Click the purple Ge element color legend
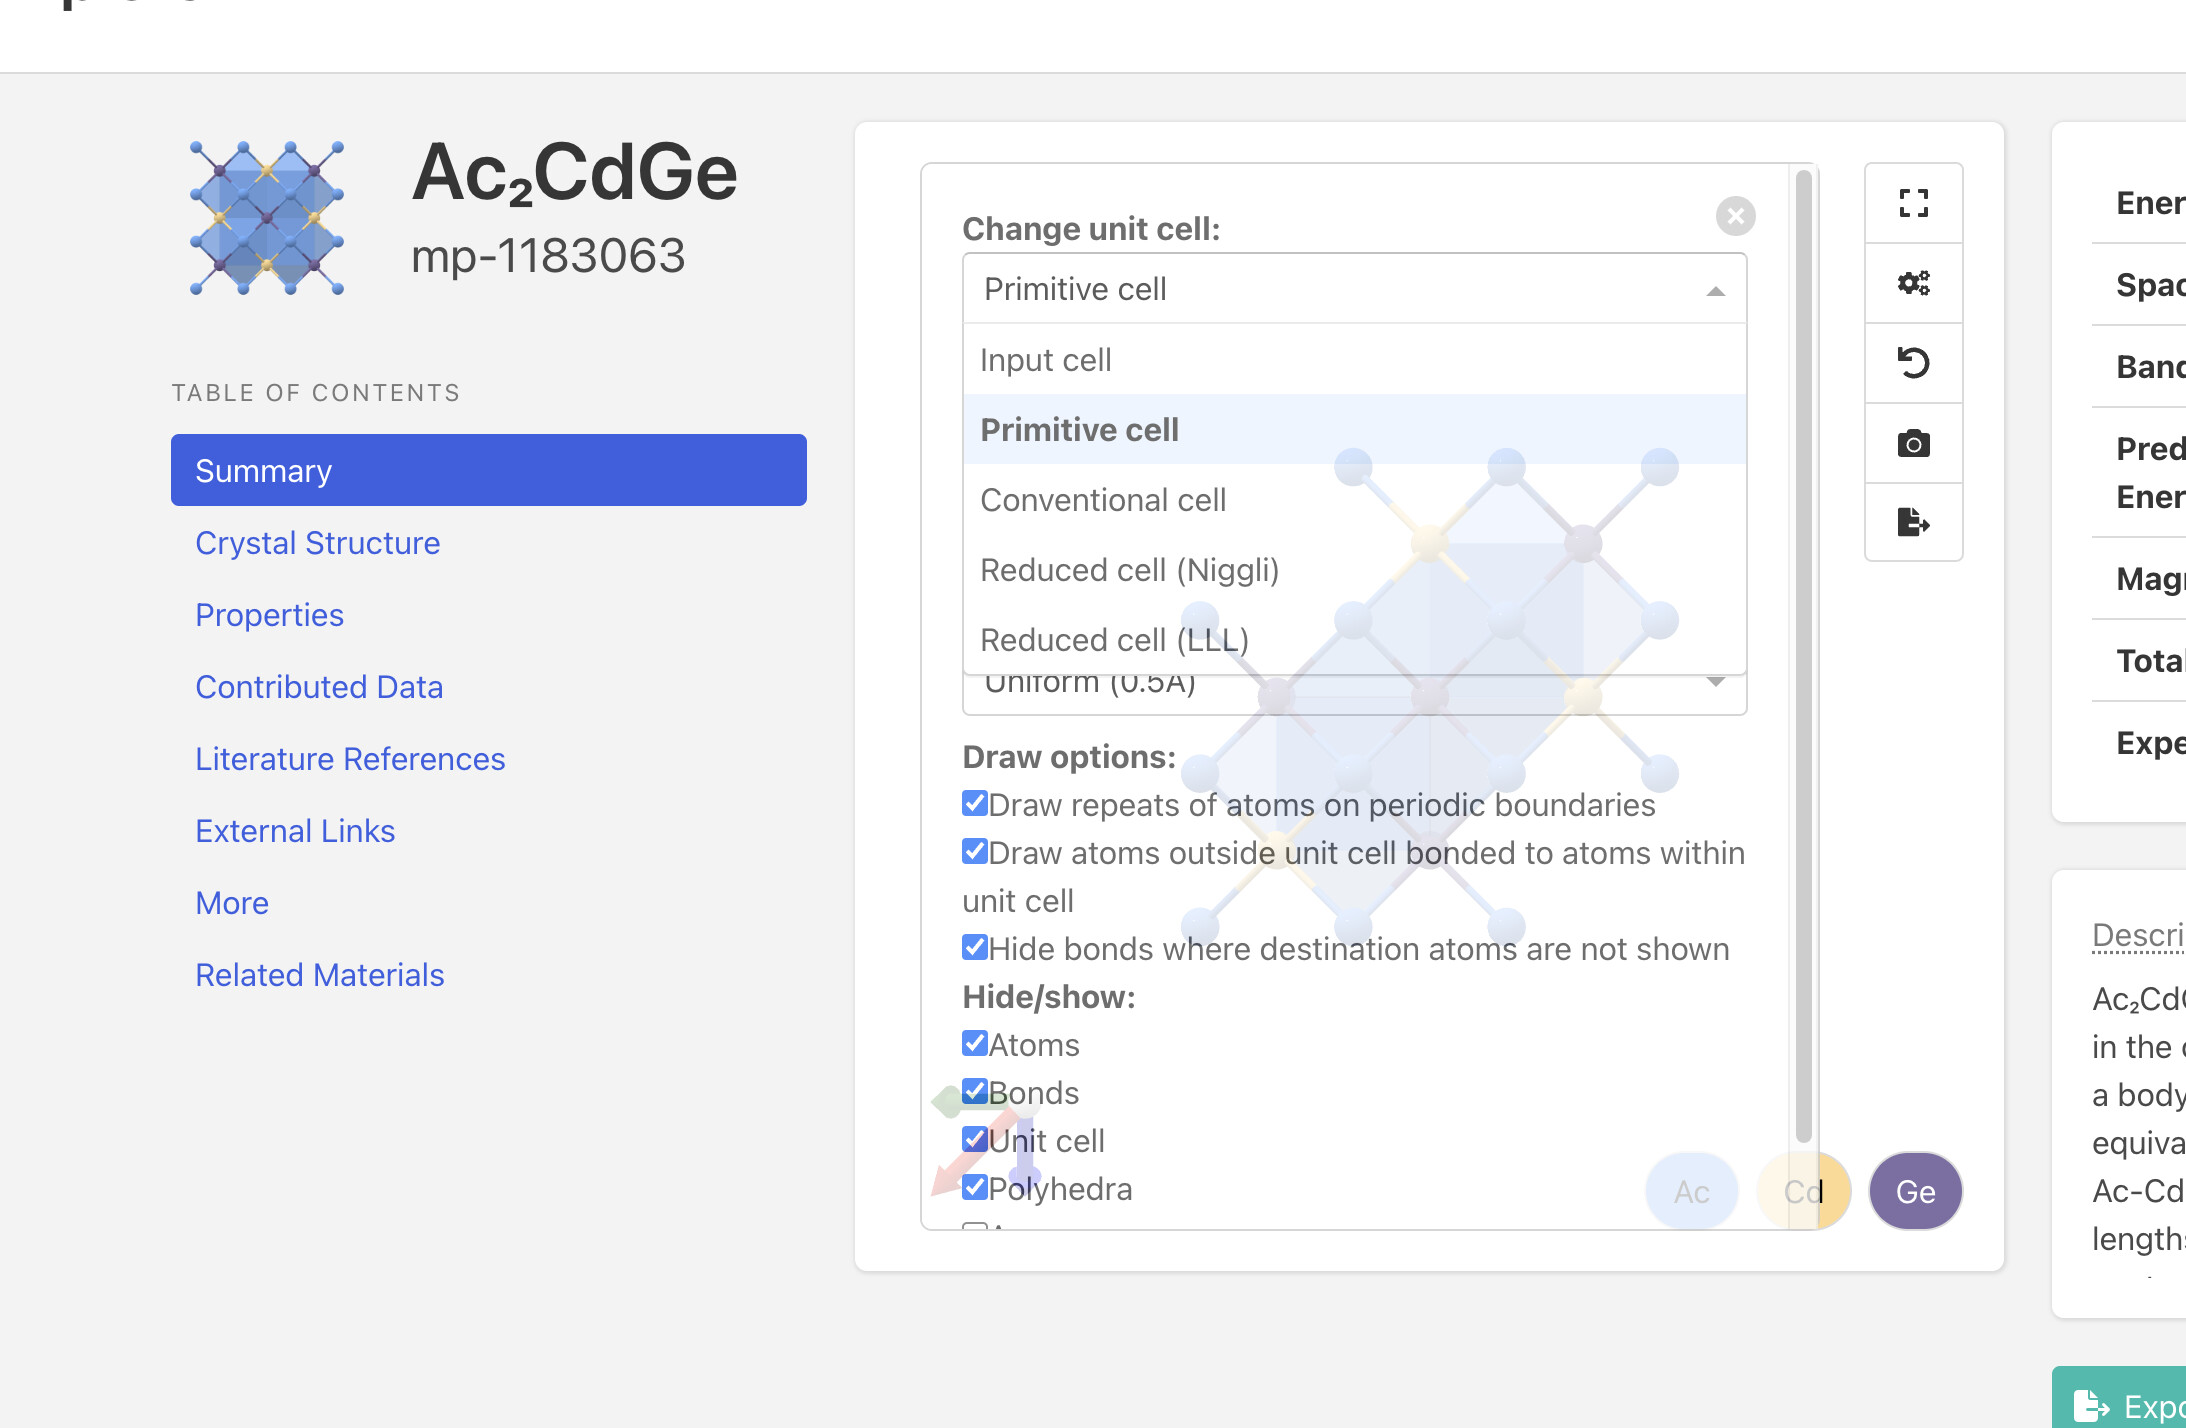 pyautogui.click(x=1915, y=1191)
